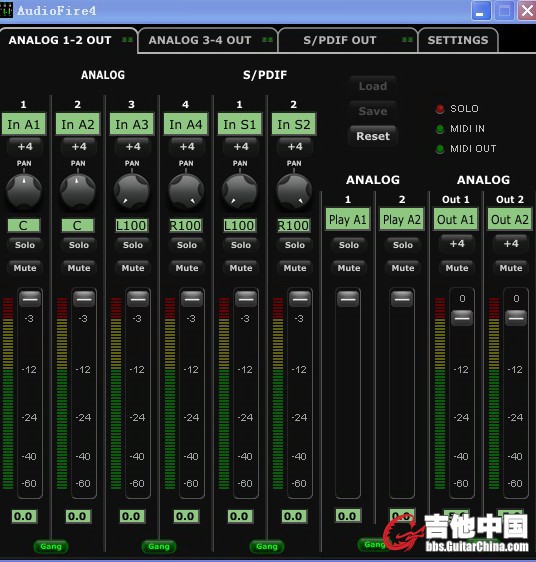Select the ANALOG 1-2 OUT tab

tap(68, 40)
